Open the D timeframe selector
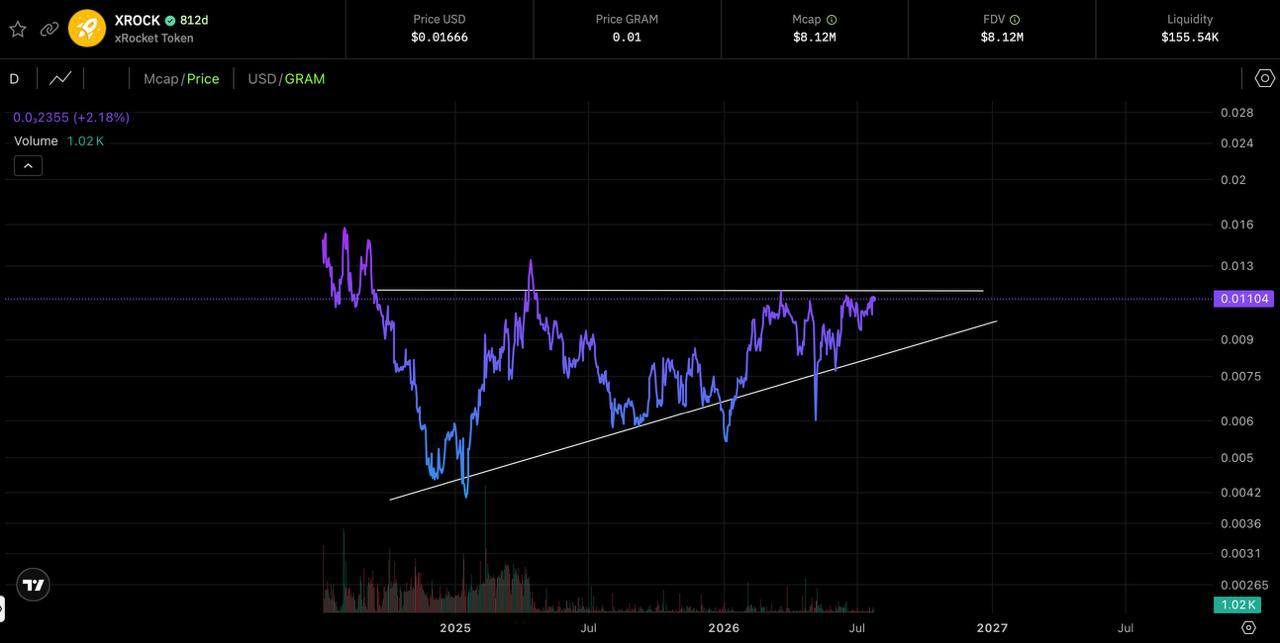 [x=14, y=78]
